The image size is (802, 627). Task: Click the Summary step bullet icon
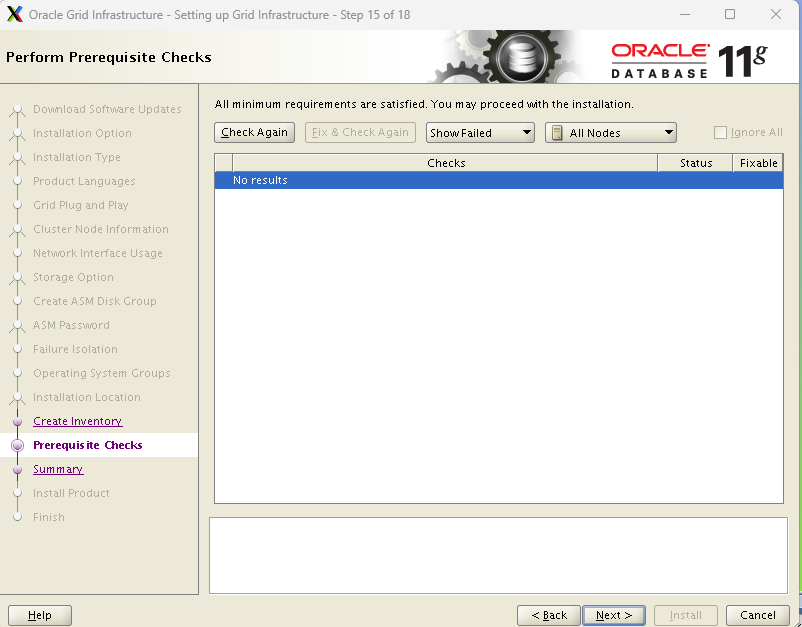(17, 469)
